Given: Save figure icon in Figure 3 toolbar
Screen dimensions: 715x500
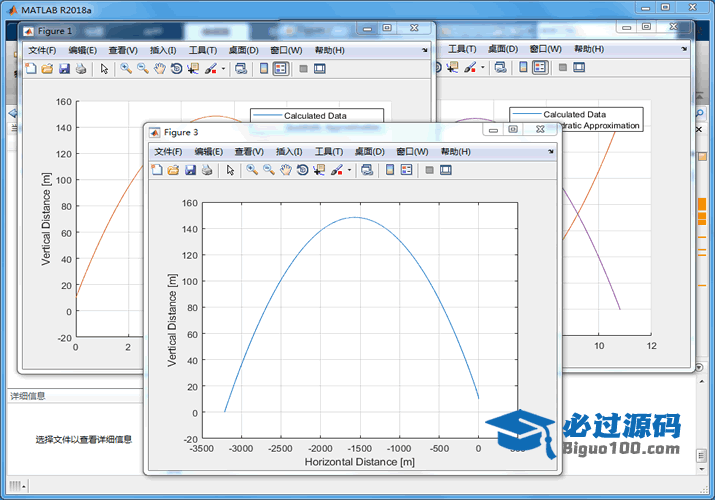Looking at the screenshot, I should 190,170.
